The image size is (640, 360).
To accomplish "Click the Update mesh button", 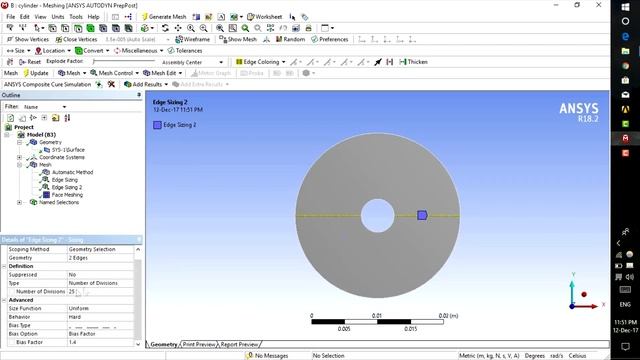I will click(x=36, y=73).
